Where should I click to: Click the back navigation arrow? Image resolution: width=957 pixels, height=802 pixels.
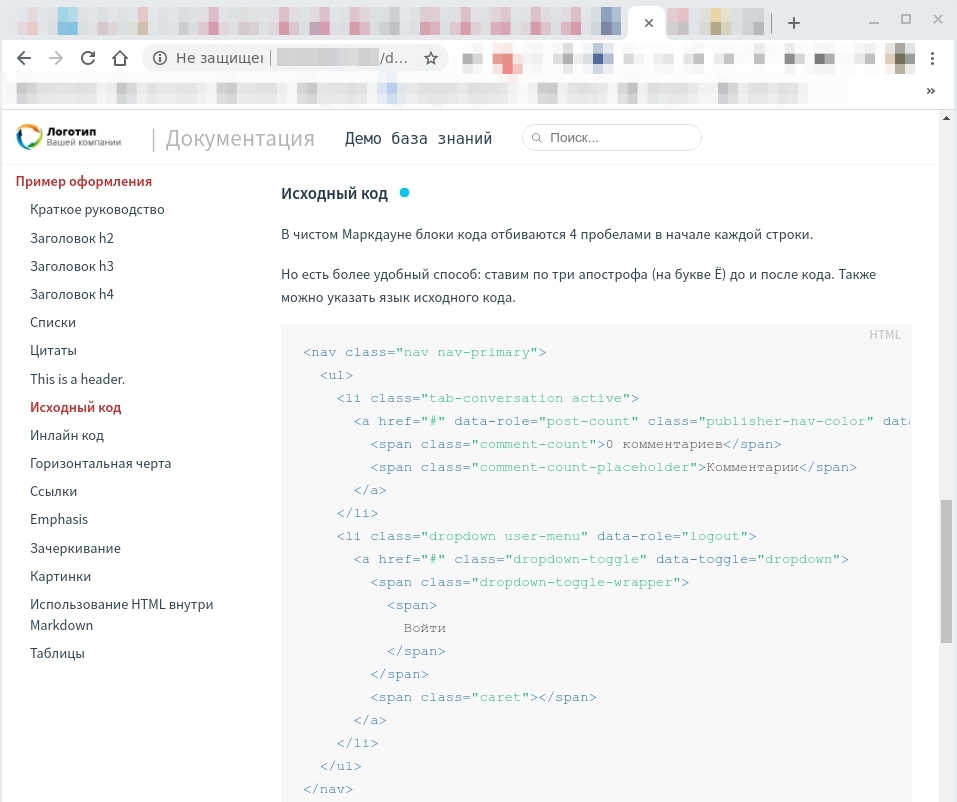coord(24,58)
